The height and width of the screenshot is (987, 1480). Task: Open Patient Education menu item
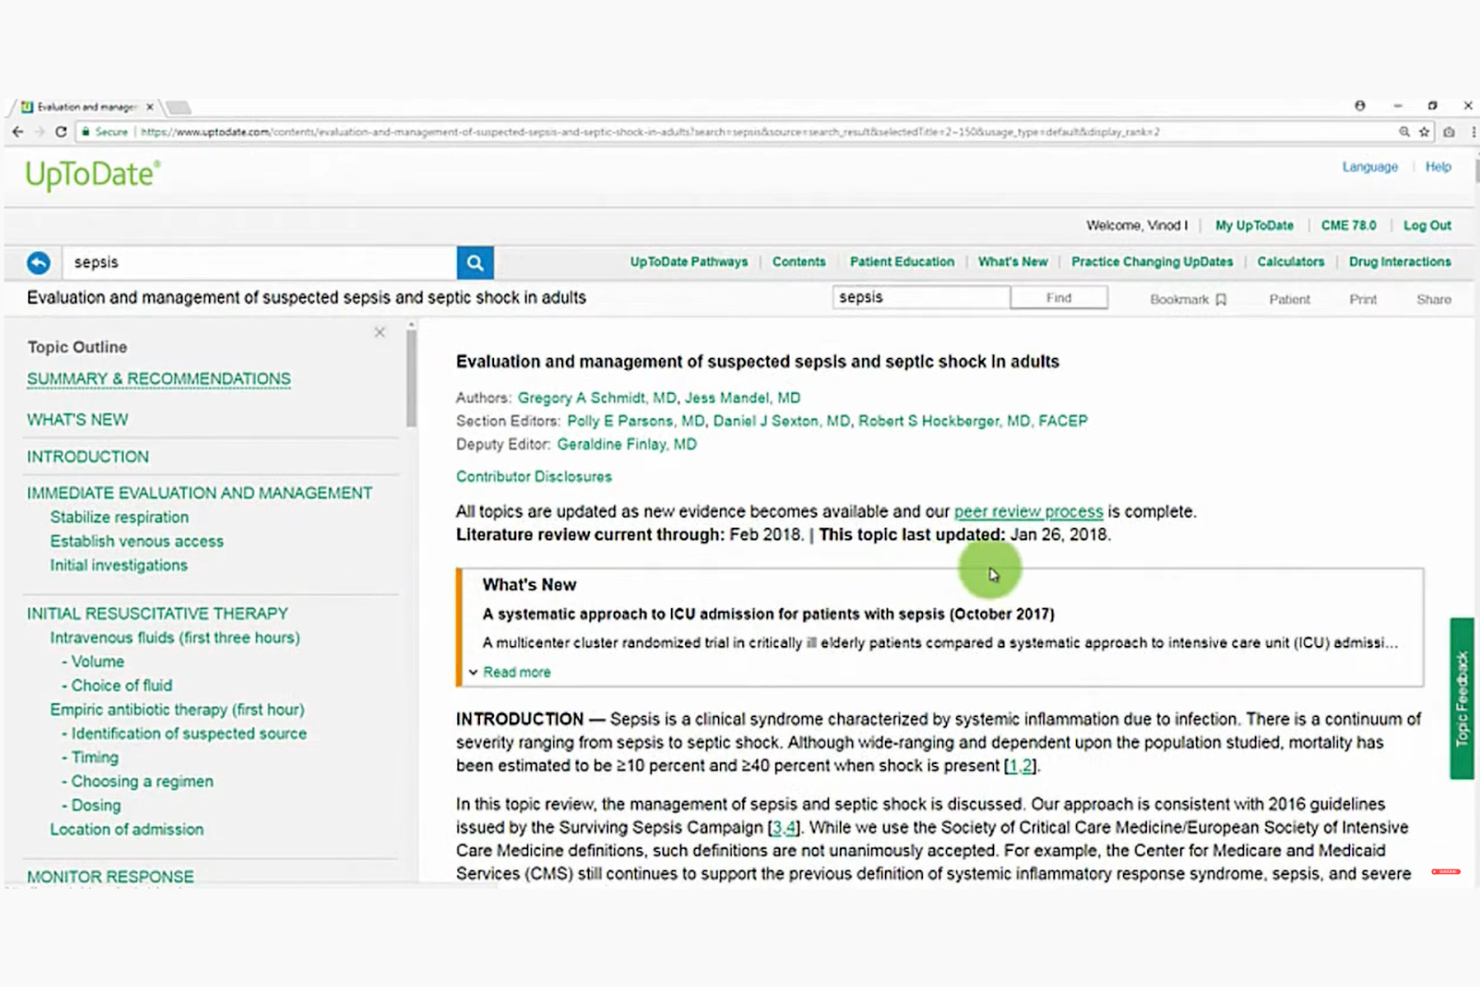(902, 262)
